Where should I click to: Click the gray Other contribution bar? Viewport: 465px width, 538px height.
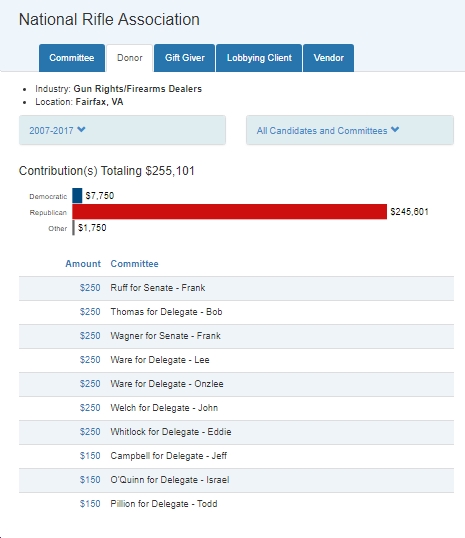click(73, 228)
